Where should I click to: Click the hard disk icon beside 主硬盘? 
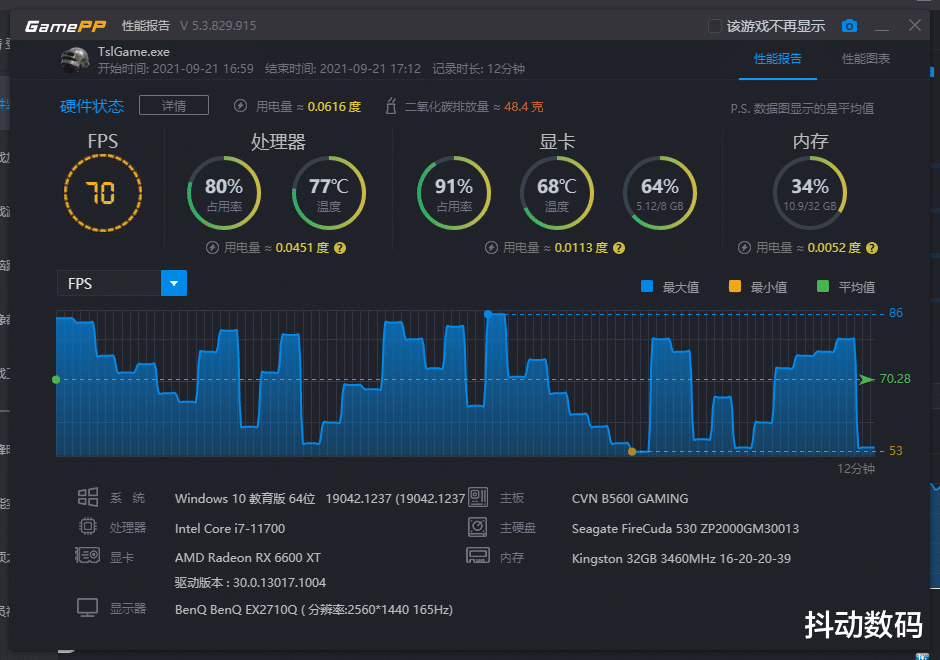[478, 527]
